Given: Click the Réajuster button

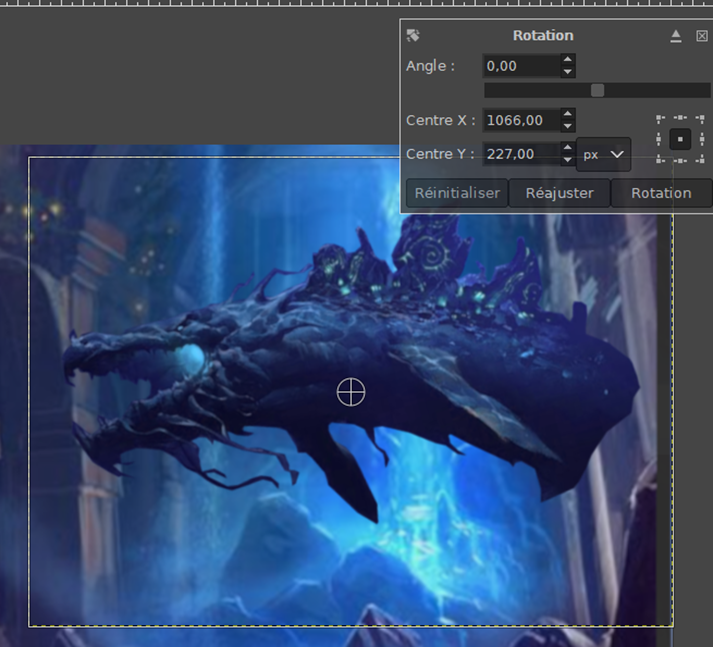Looking at the screenshot, I should [x=559, y=193].
